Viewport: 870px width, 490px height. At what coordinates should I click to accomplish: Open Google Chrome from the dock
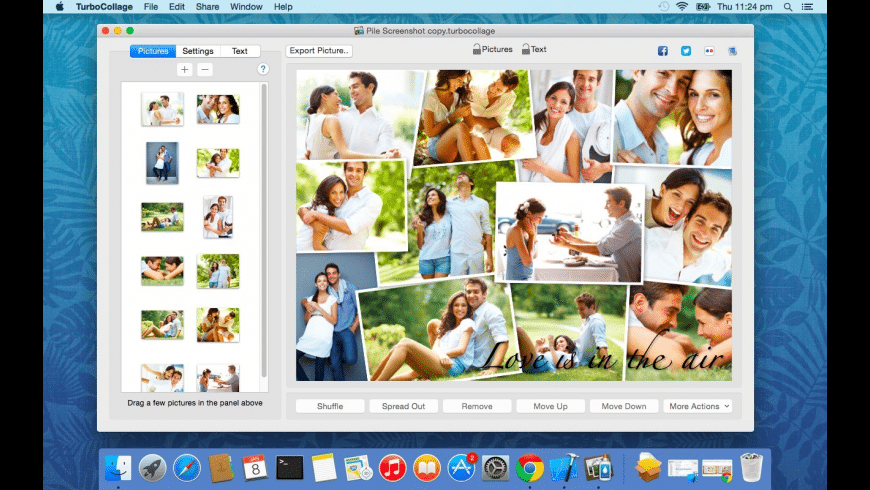click(530, 467)
